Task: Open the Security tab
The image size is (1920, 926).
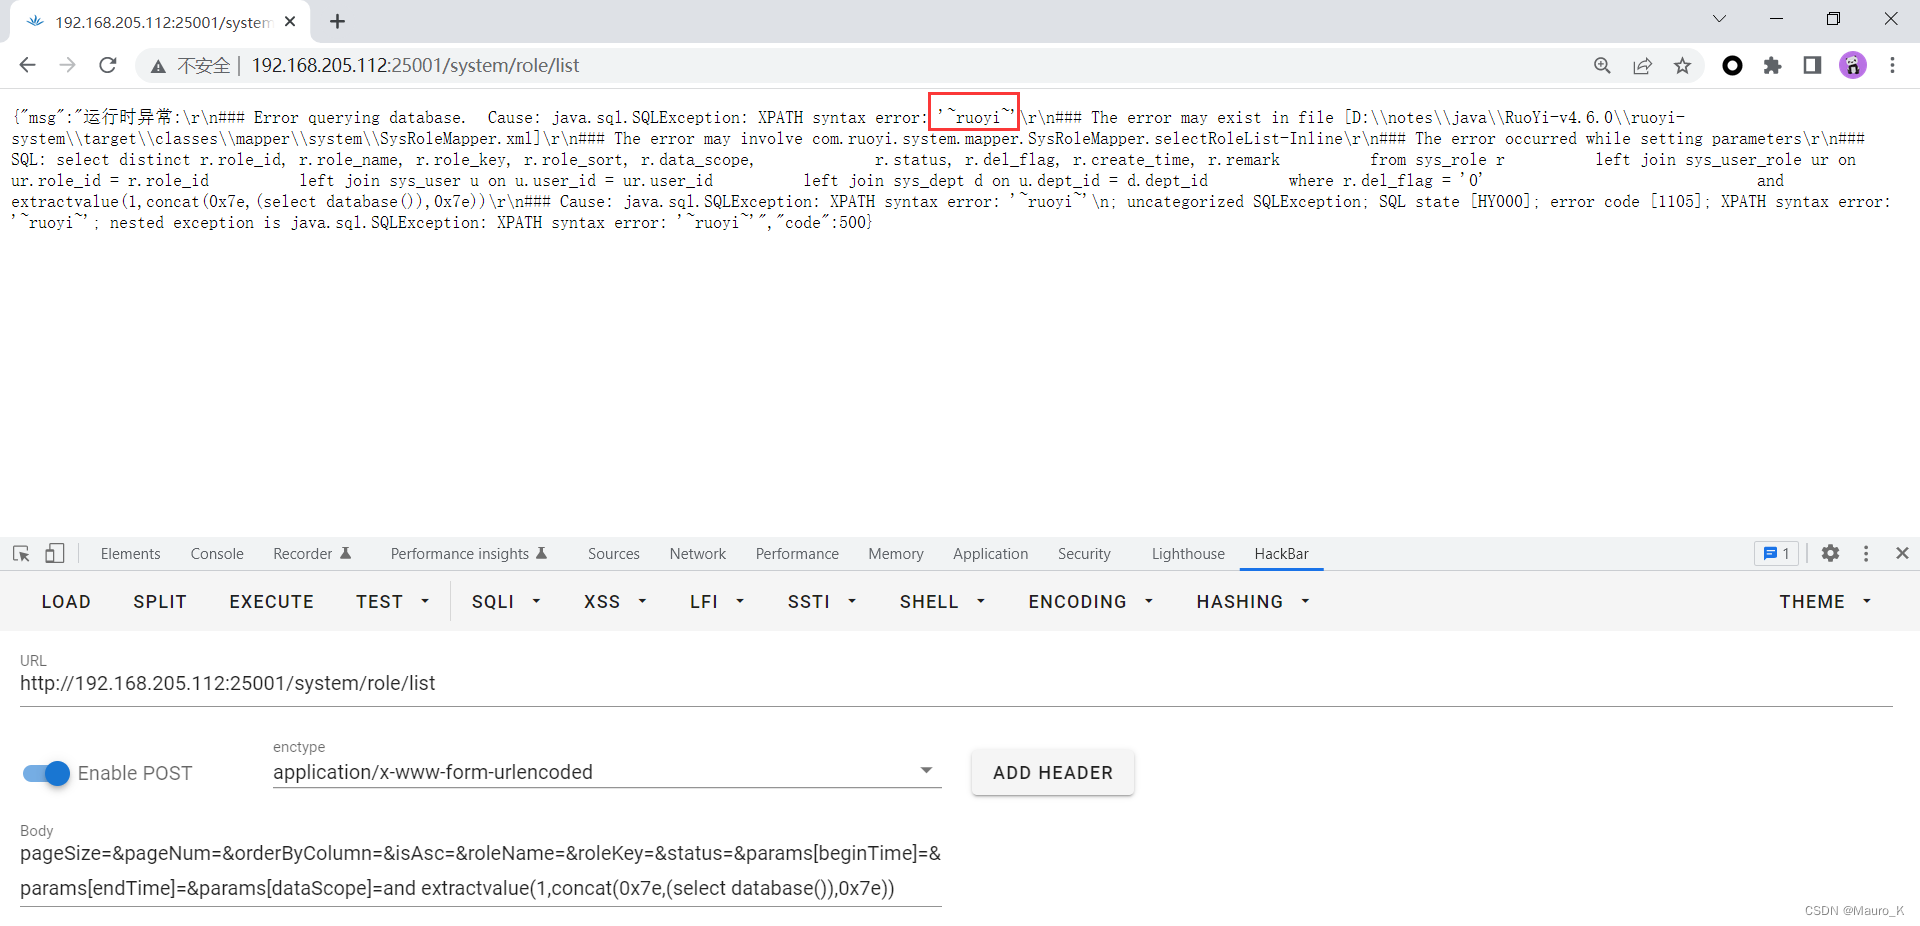Action: click(1084, 554)
